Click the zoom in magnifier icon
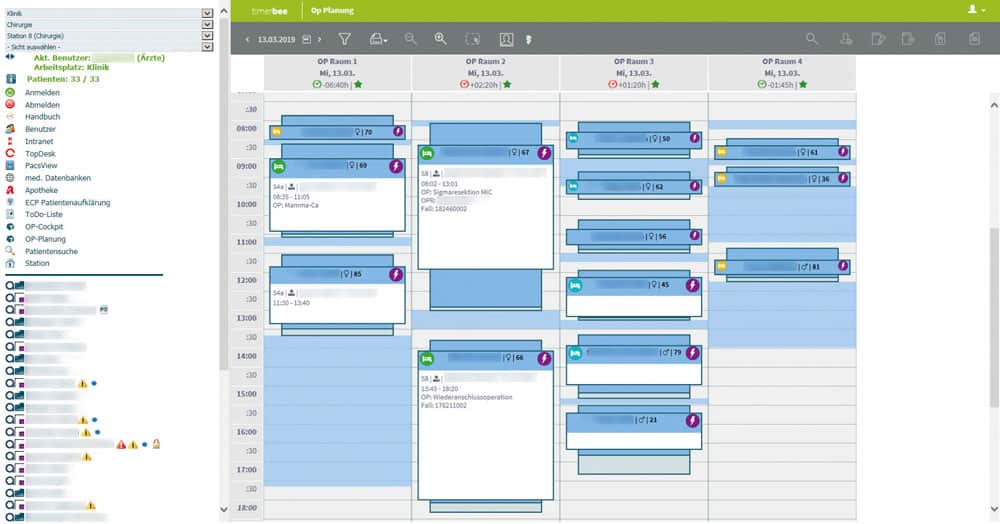The width and height of the screenshot is (1000, 524). pyautogui.click(x=441, y=39)
